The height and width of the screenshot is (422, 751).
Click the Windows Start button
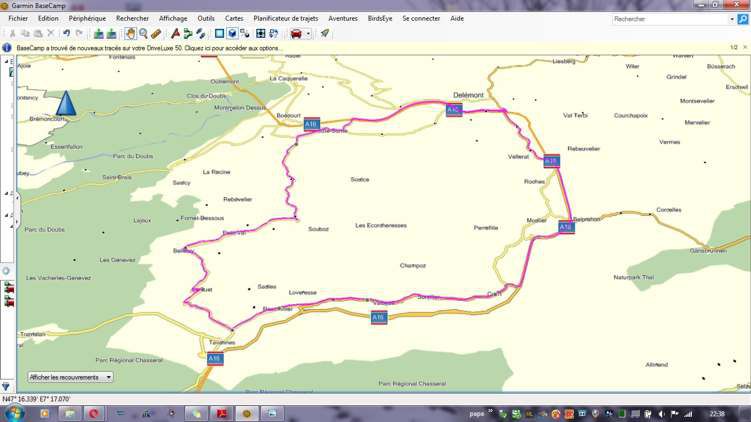(x=14, y=413)
